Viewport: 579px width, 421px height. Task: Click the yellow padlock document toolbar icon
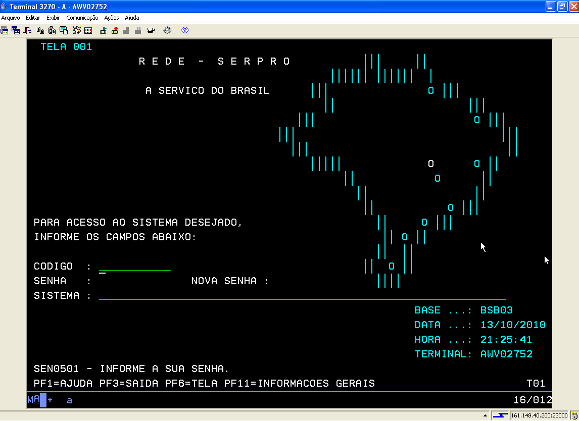[52, 30]
